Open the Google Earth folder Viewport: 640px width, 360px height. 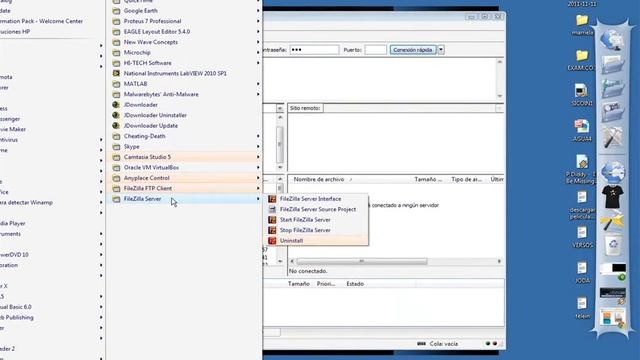(x=140, y=11)
